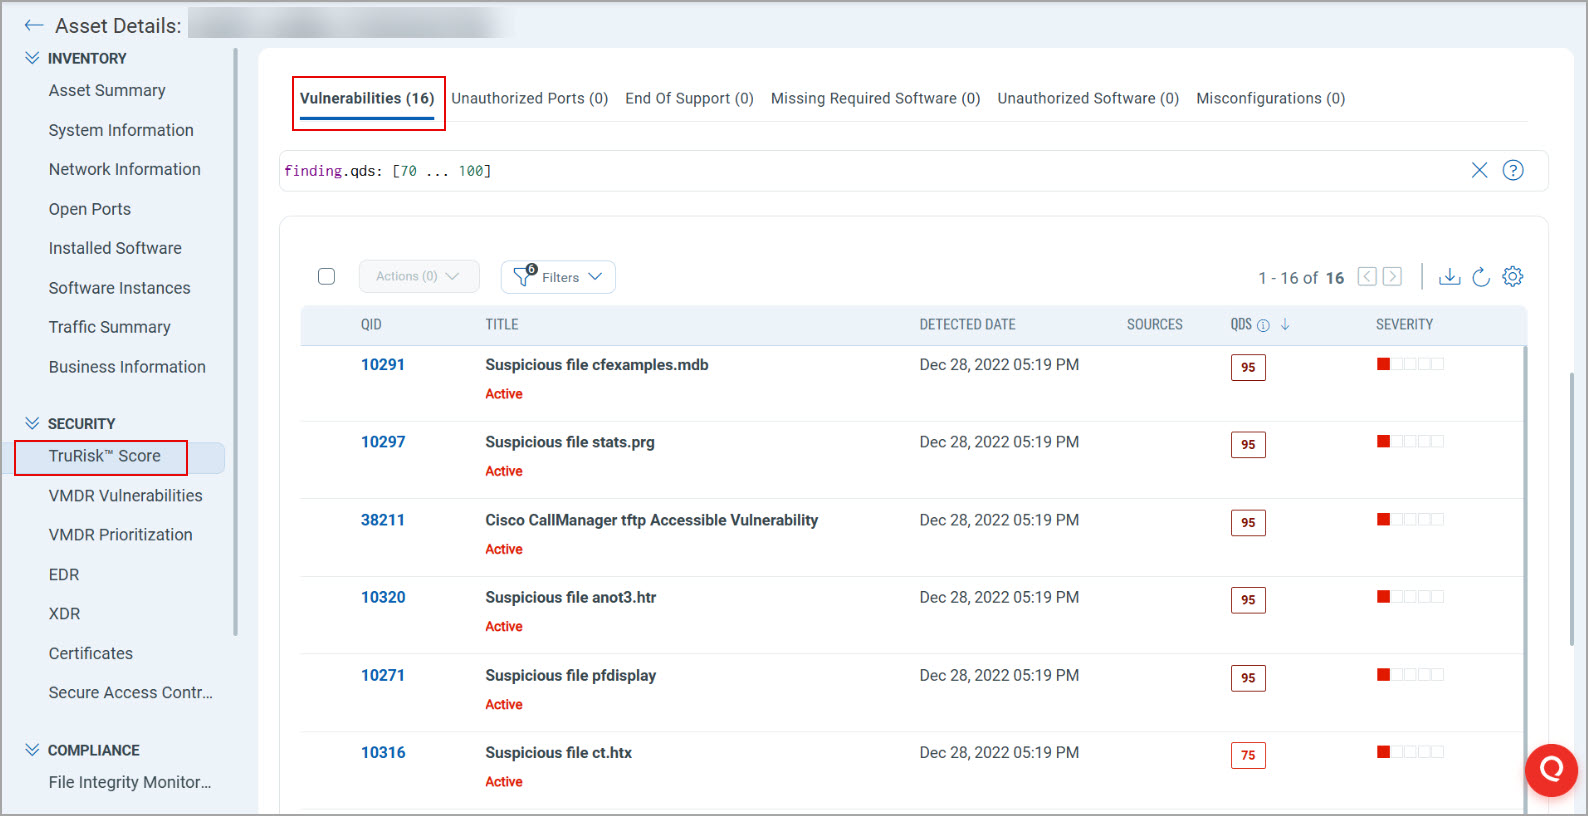Image resolution: width=1588 pixels, height=816 pixels.
Task: Expand the Filters dropdown
Action: pos(558,277)
